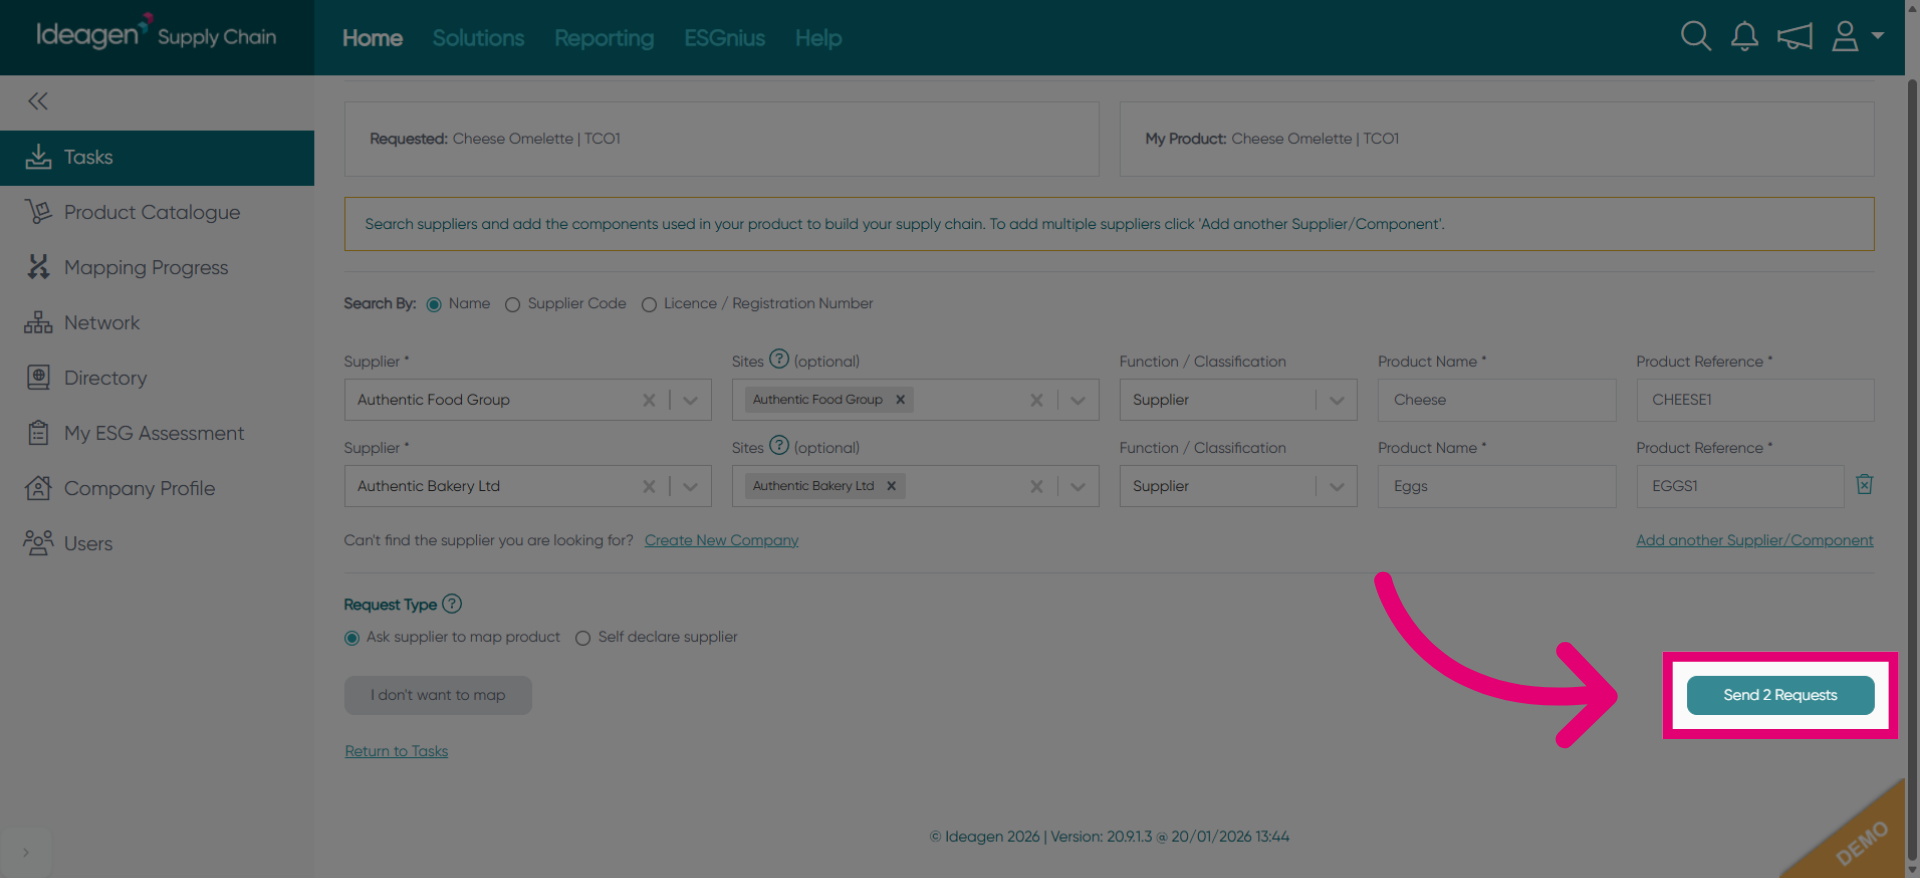The width and height of the screenshot is (1920, 878).
Task: Remove the Authentic Bakery Ltd site tag
Action: point(891,487)
